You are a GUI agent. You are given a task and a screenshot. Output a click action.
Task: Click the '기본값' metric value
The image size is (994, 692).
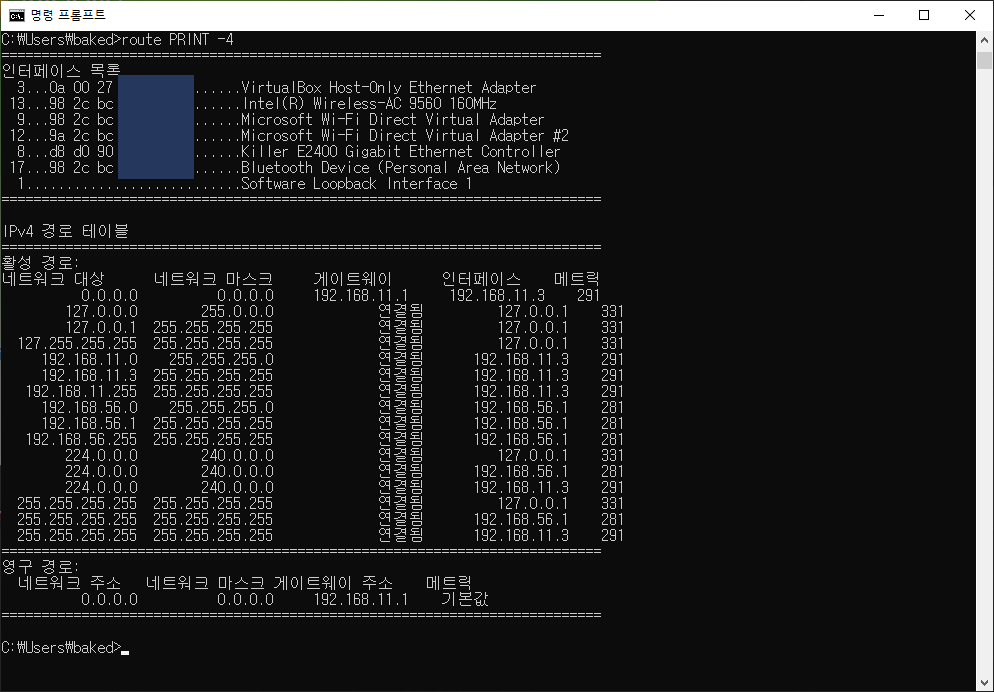[x=465, y=599]
